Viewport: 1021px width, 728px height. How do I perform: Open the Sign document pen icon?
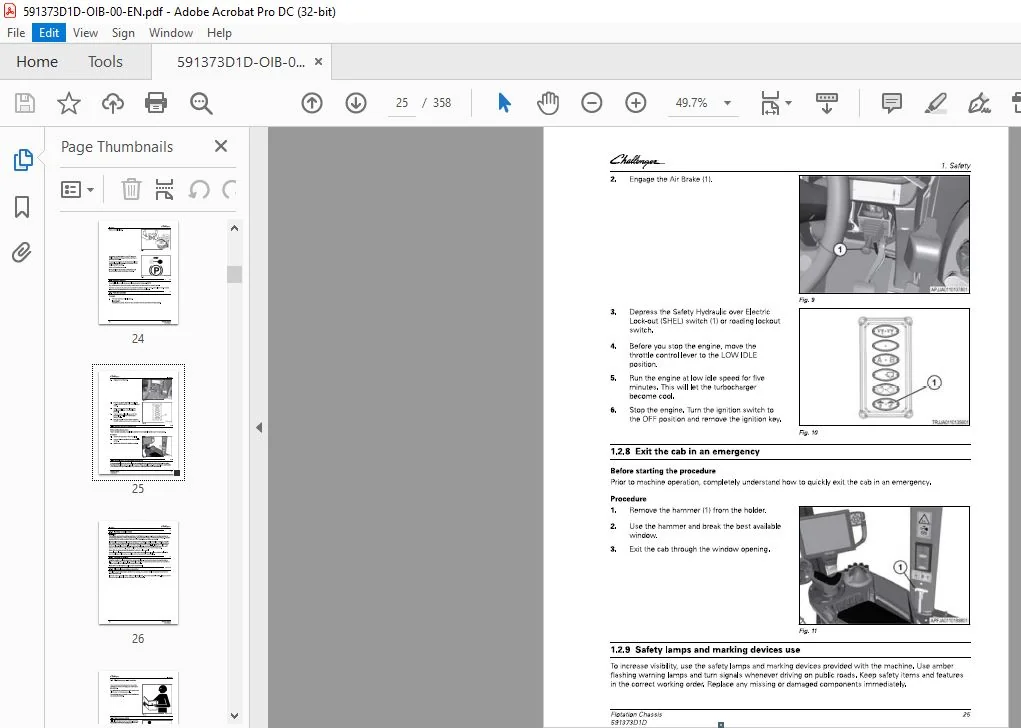[979, 103]
